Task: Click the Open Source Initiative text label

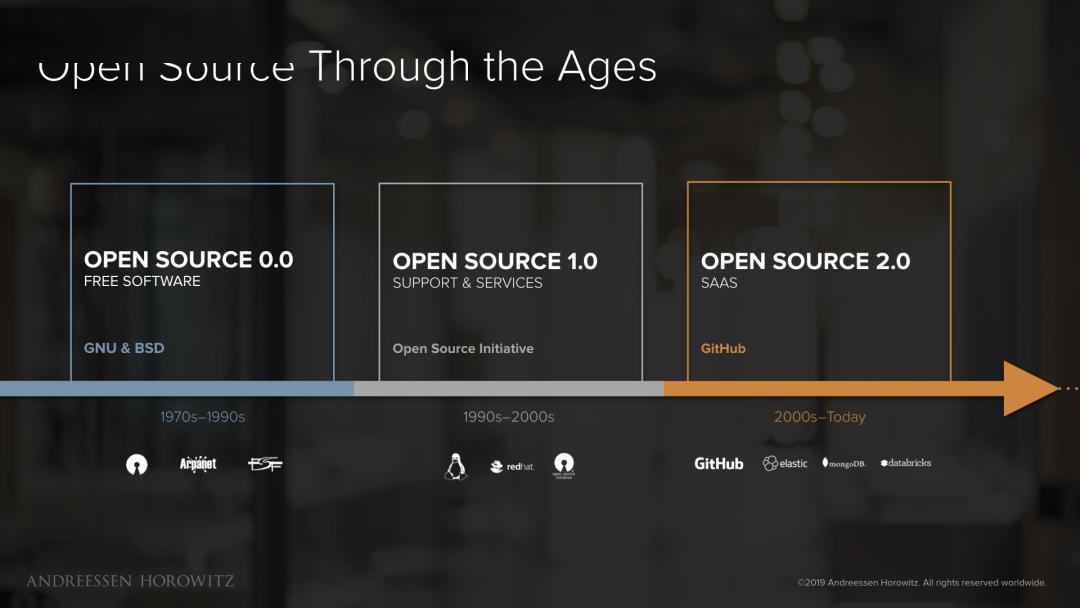Action: point(463,348)
